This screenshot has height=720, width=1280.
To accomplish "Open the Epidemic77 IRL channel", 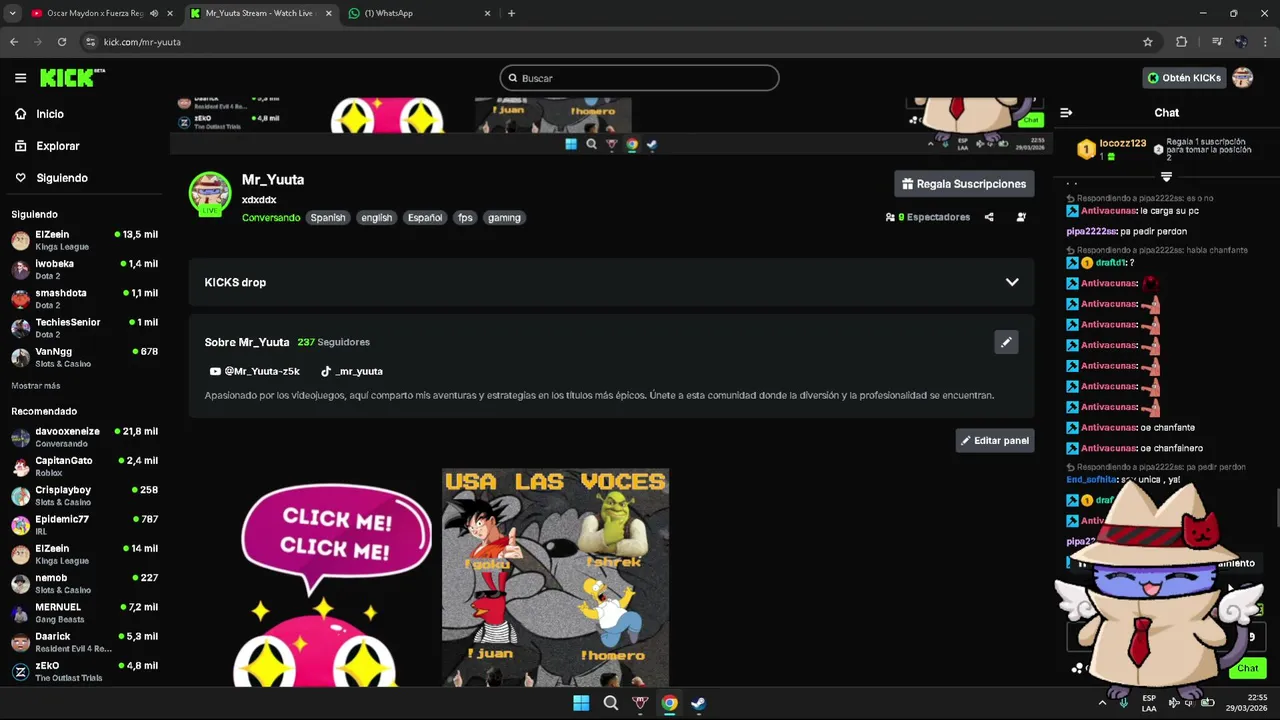I will click(84, 525).
